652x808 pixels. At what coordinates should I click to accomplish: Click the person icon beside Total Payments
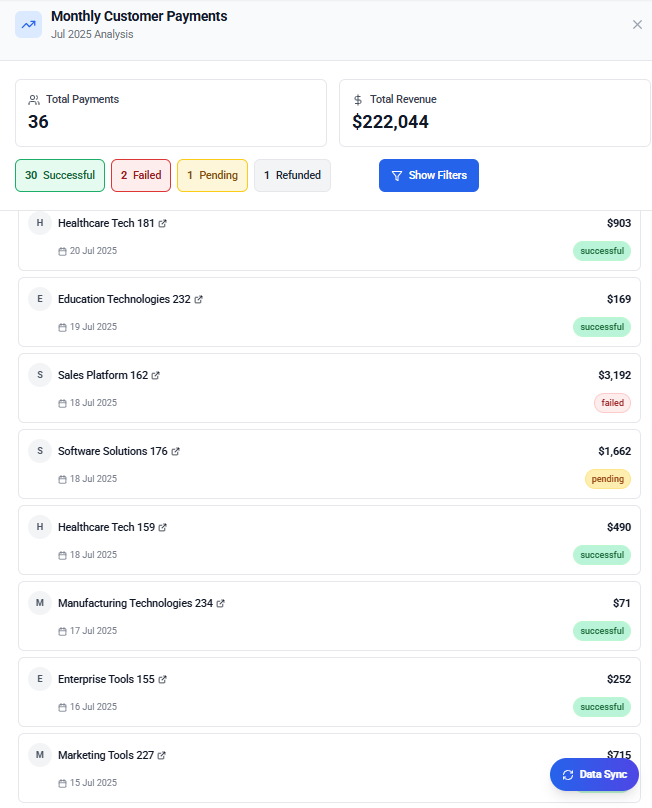click(x=35, y=99)
